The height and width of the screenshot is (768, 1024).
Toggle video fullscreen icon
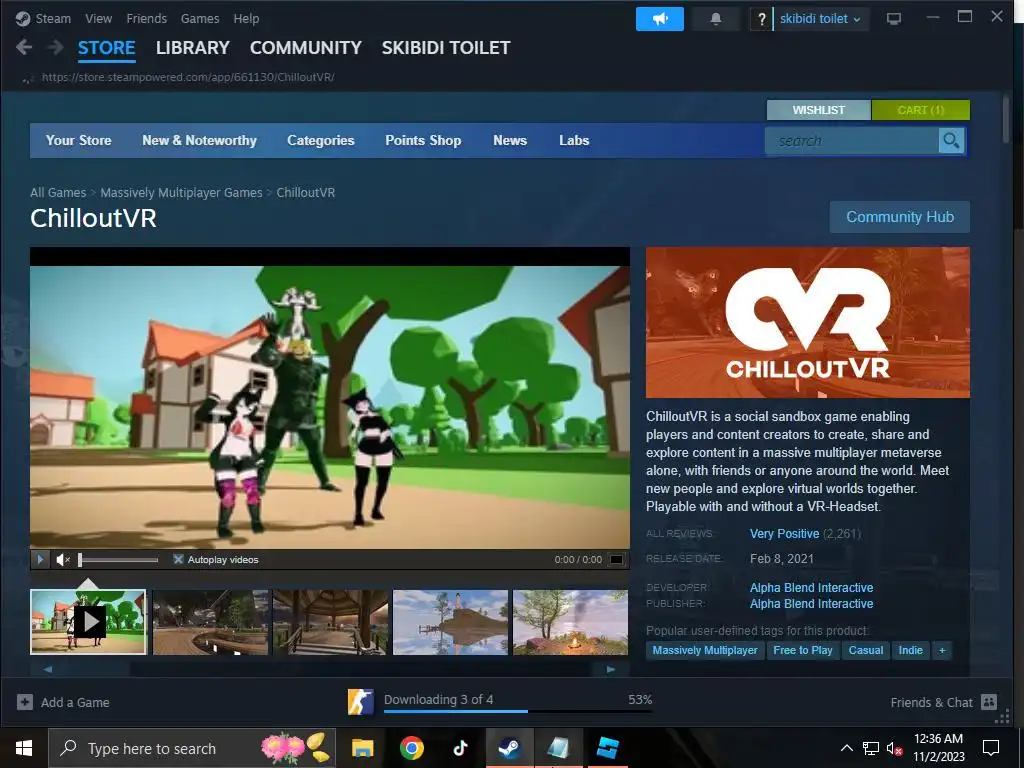[x=616, y=560]
